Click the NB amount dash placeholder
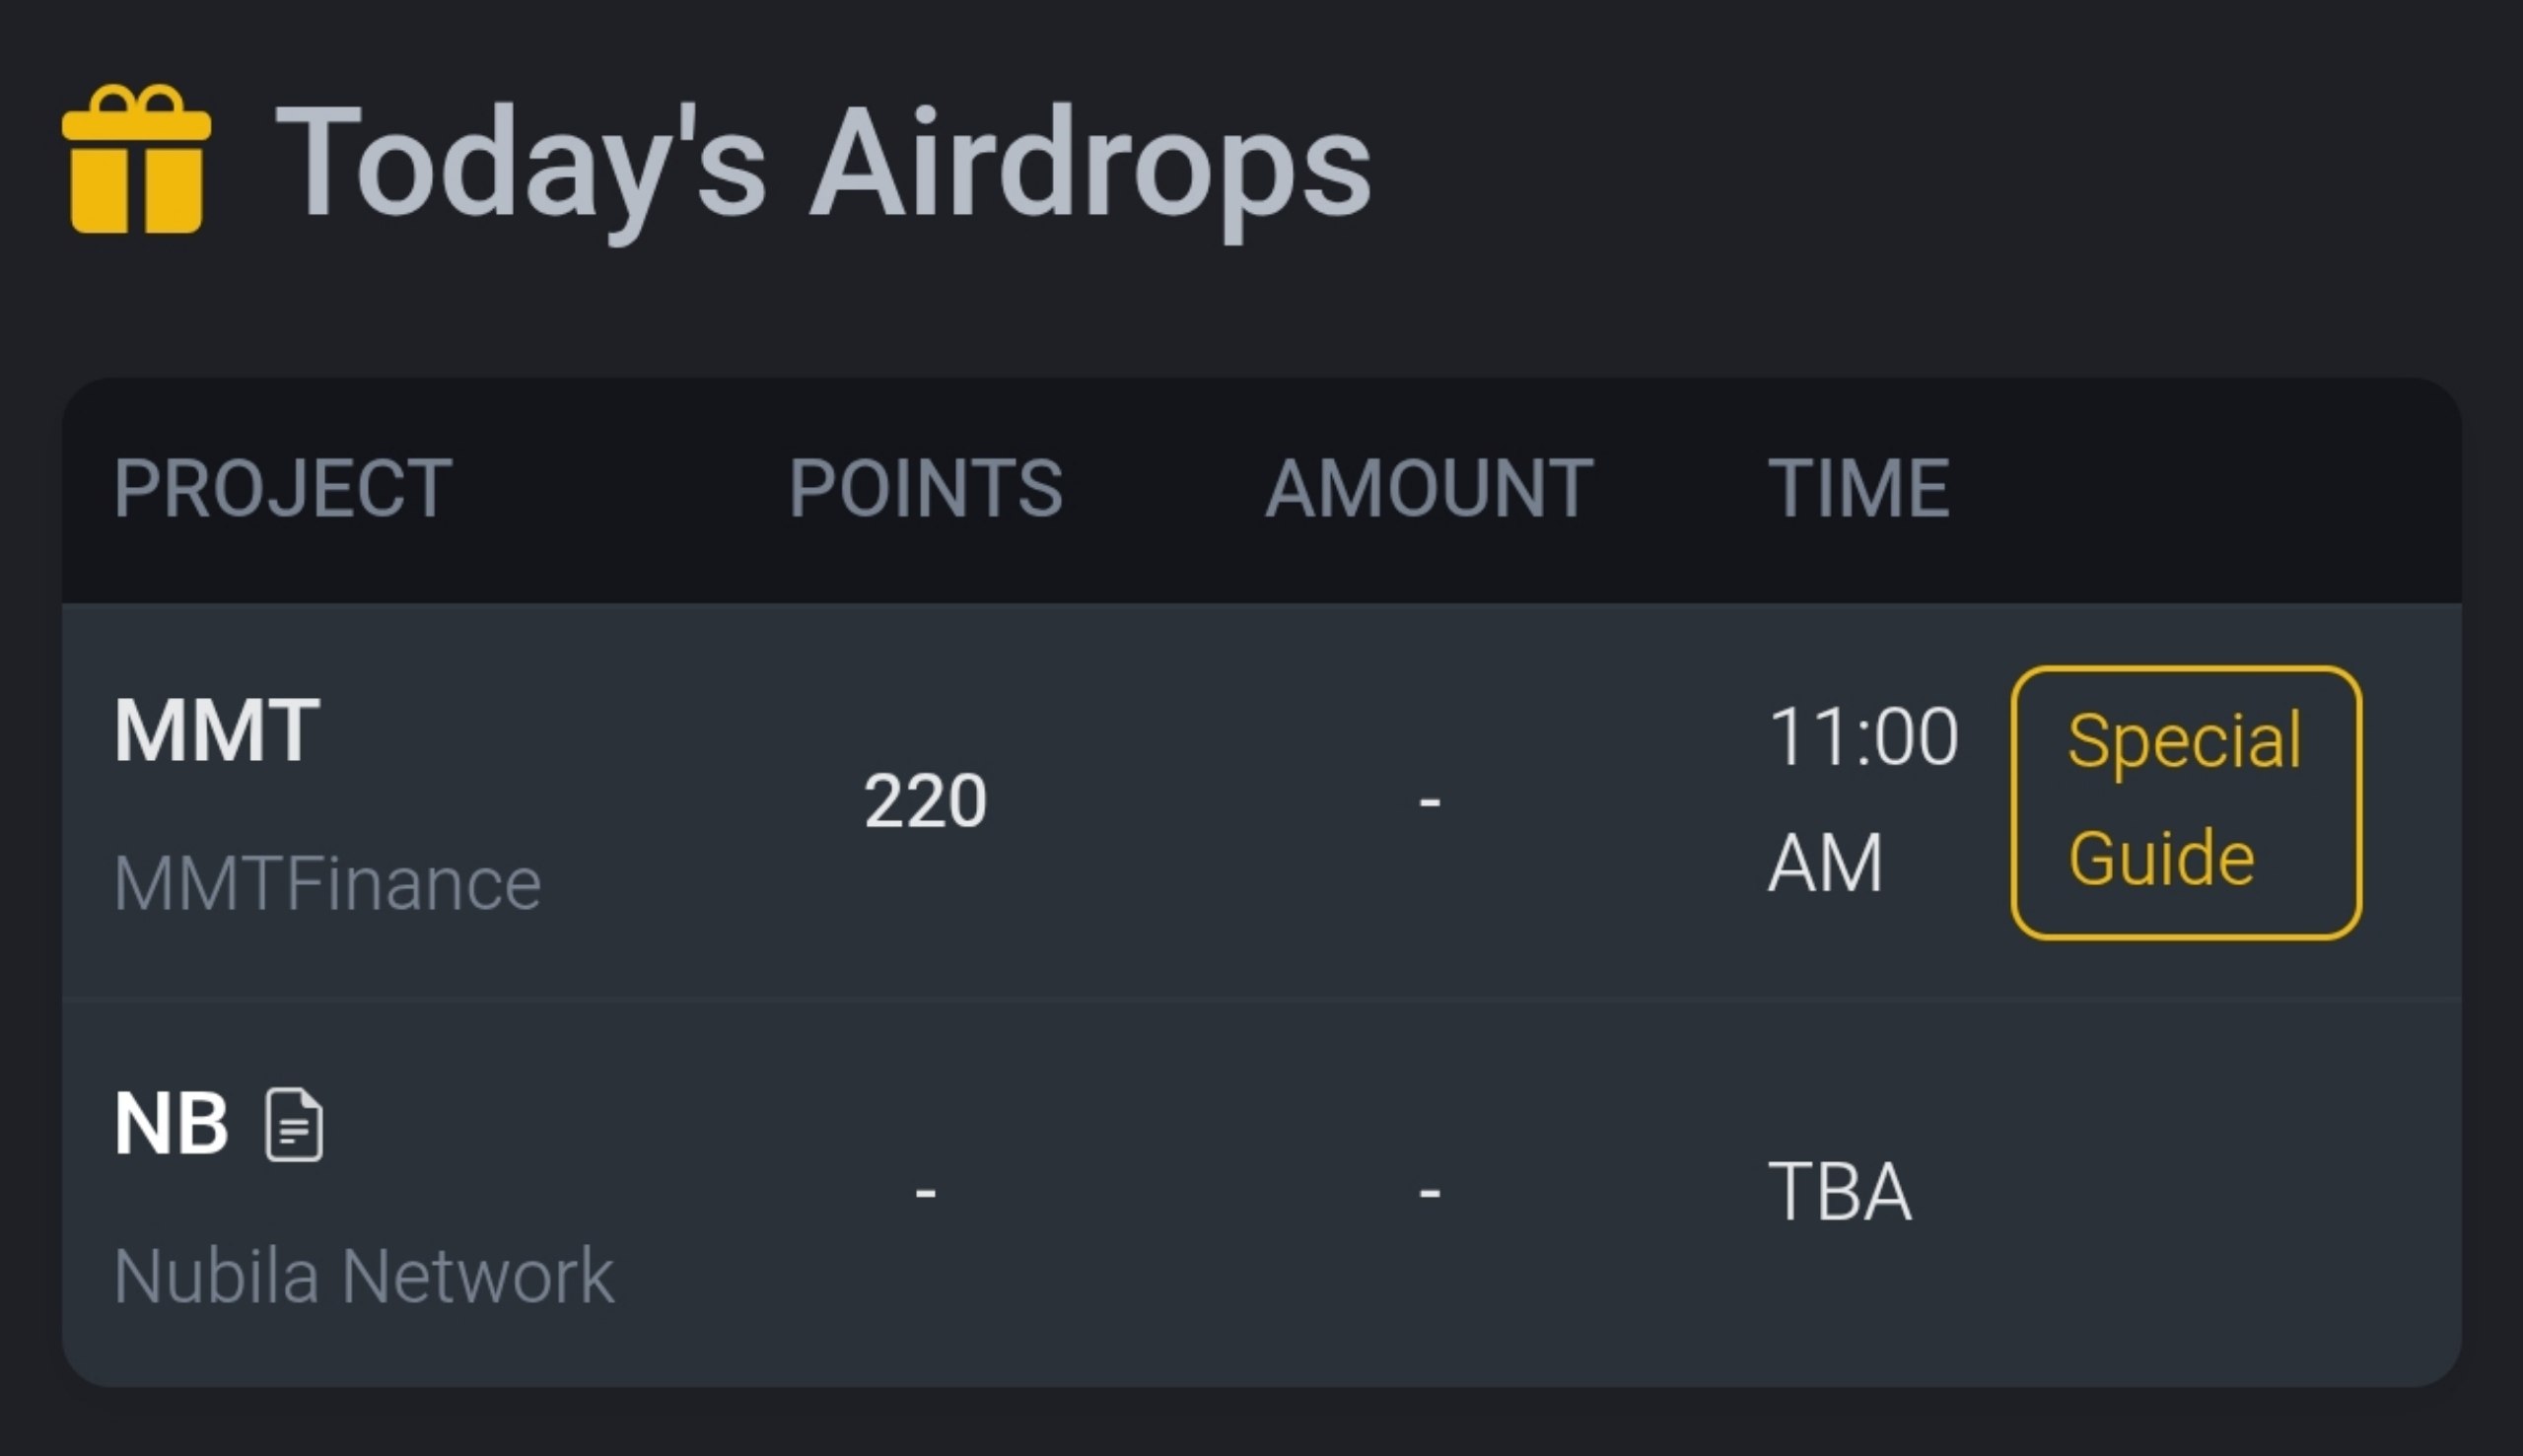 pyautogui.click(x=1429, y=1192)
